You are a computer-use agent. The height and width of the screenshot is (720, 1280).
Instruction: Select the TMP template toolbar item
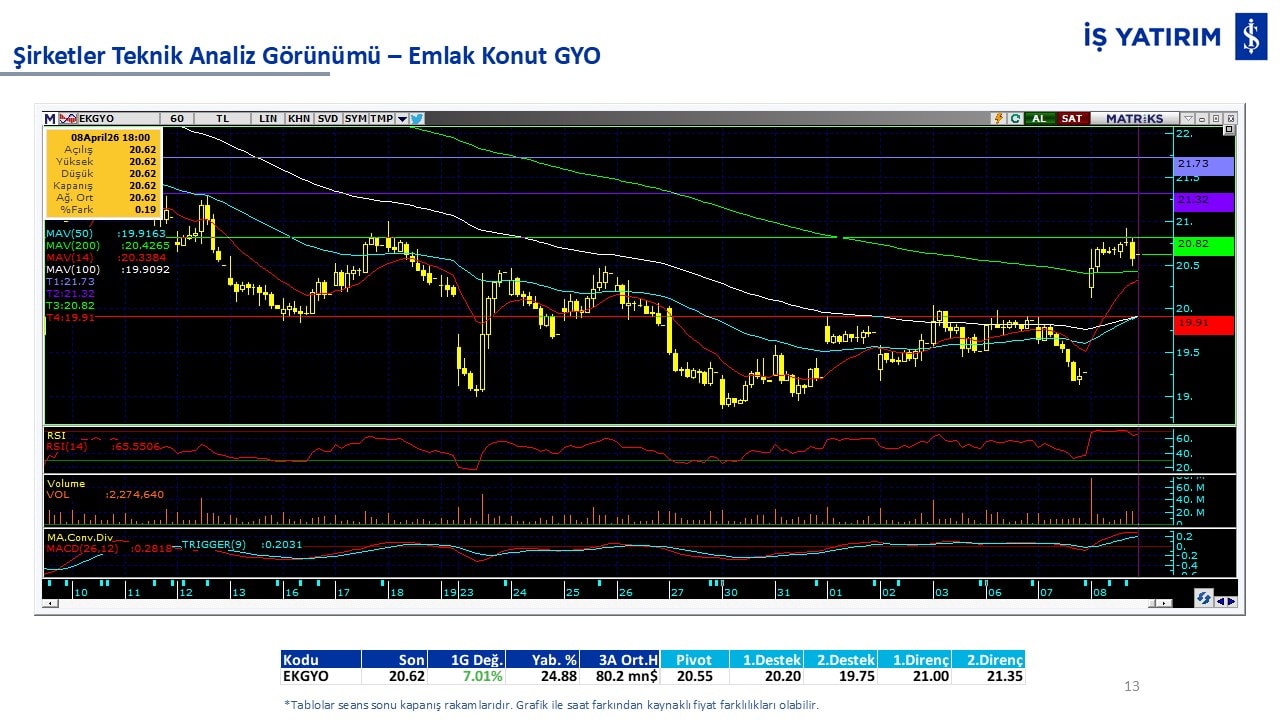(381, 118)
